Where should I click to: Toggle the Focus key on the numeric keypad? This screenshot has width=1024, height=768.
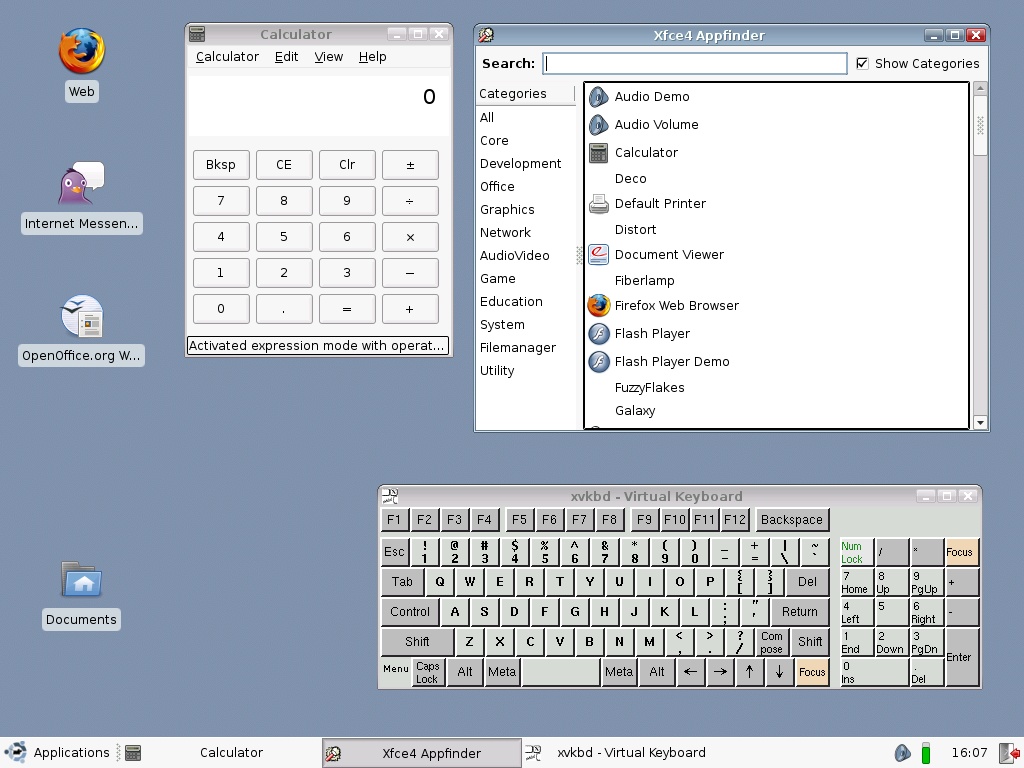tap(962, 552)
